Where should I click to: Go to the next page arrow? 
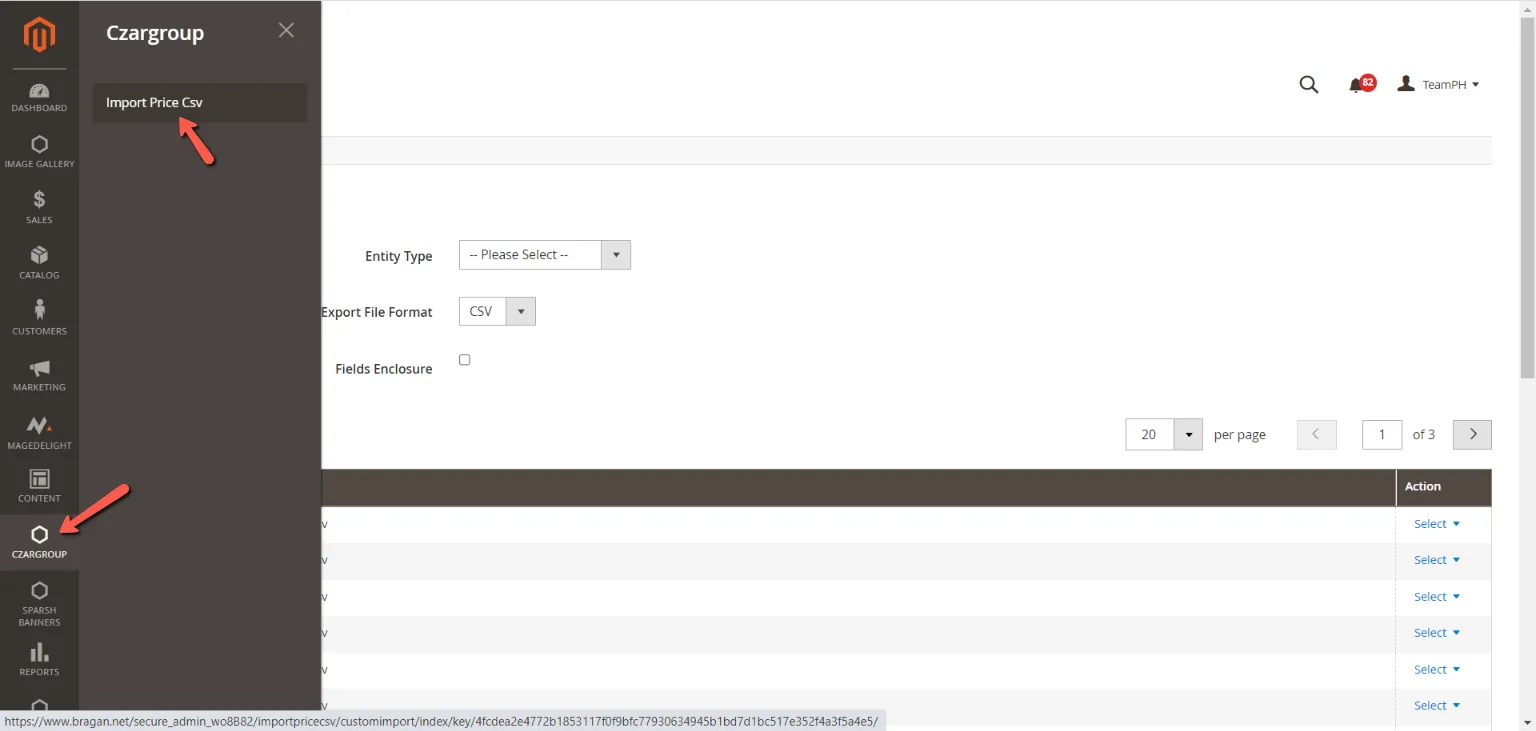coord(1472,434)
